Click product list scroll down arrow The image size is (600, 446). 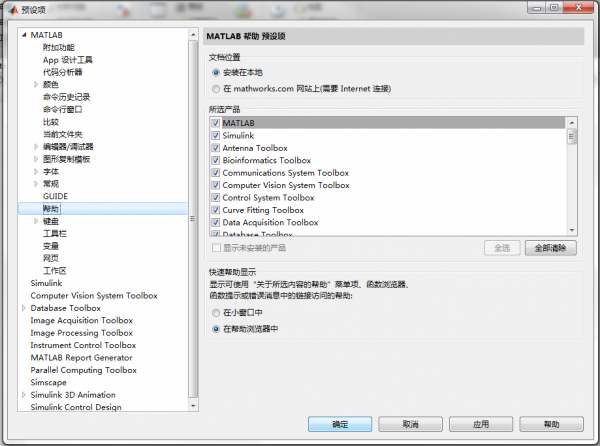(x=572, y=230)
